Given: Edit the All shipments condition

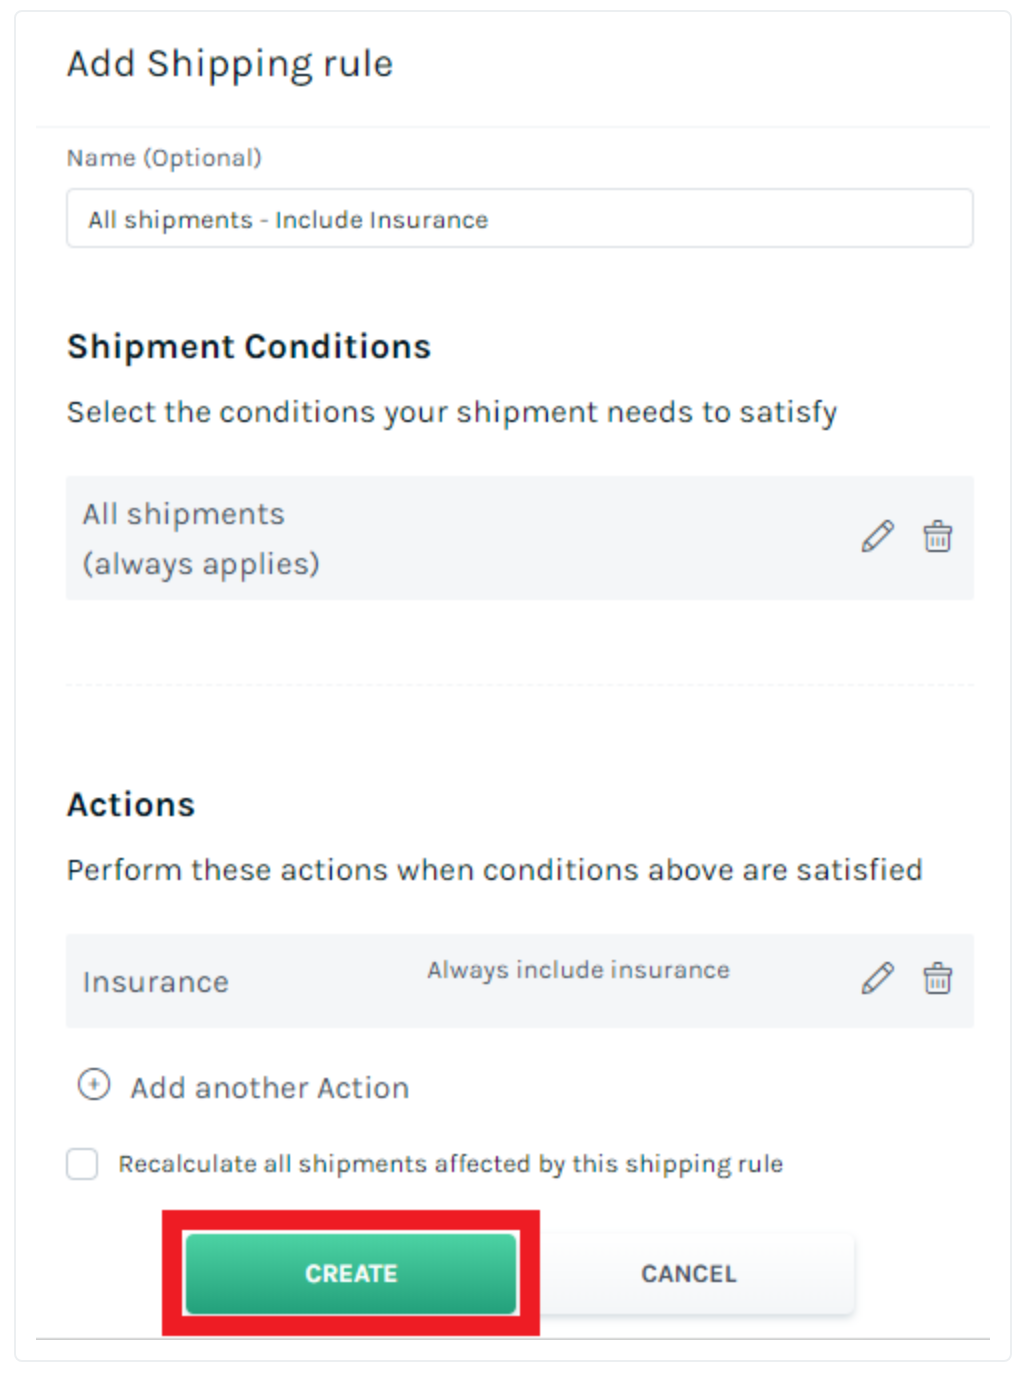Looking at the screenshot, I should pos(877,537).
